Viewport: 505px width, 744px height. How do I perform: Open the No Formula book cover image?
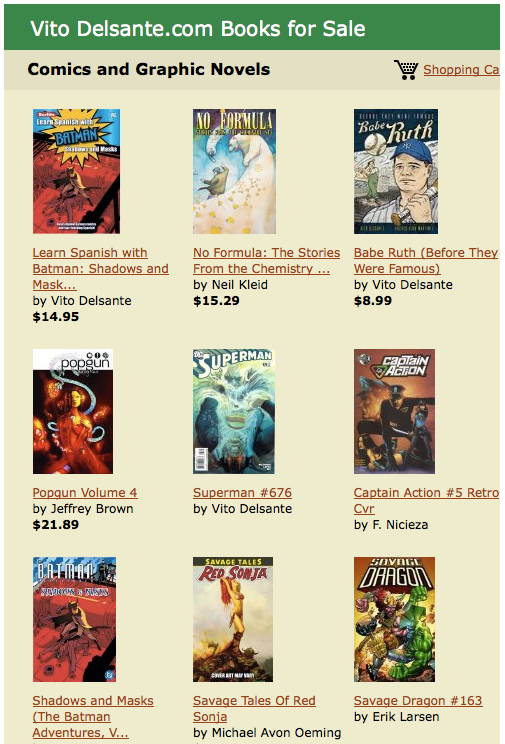click(234, 171)
